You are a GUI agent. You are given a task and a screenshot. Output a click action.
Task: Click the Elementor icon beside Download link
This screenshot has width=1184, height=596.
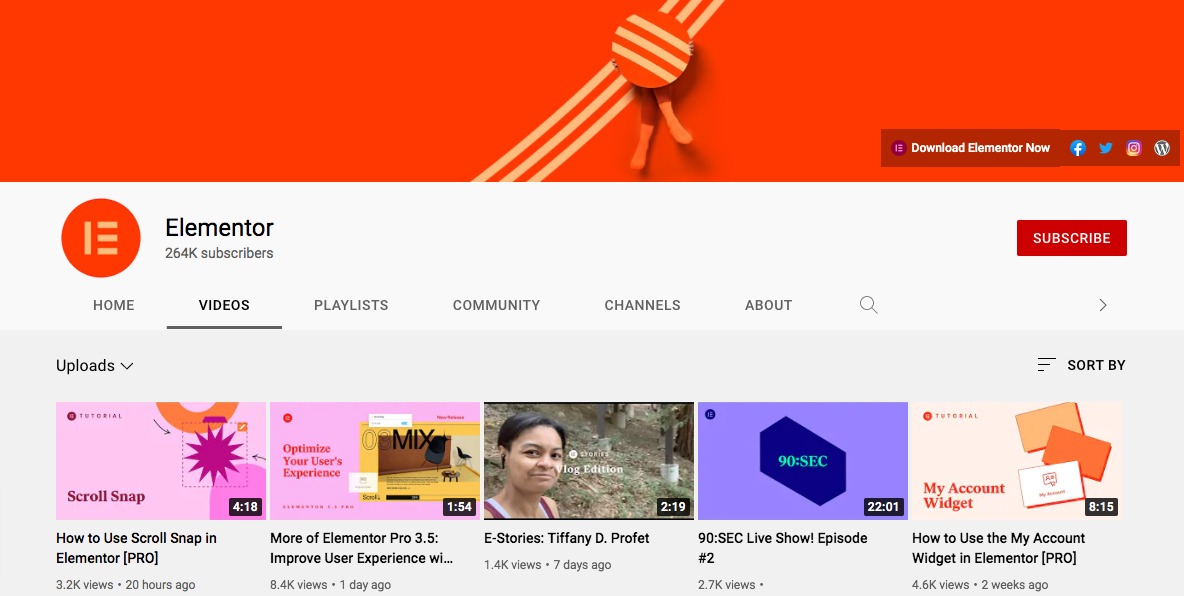(898, 148)
